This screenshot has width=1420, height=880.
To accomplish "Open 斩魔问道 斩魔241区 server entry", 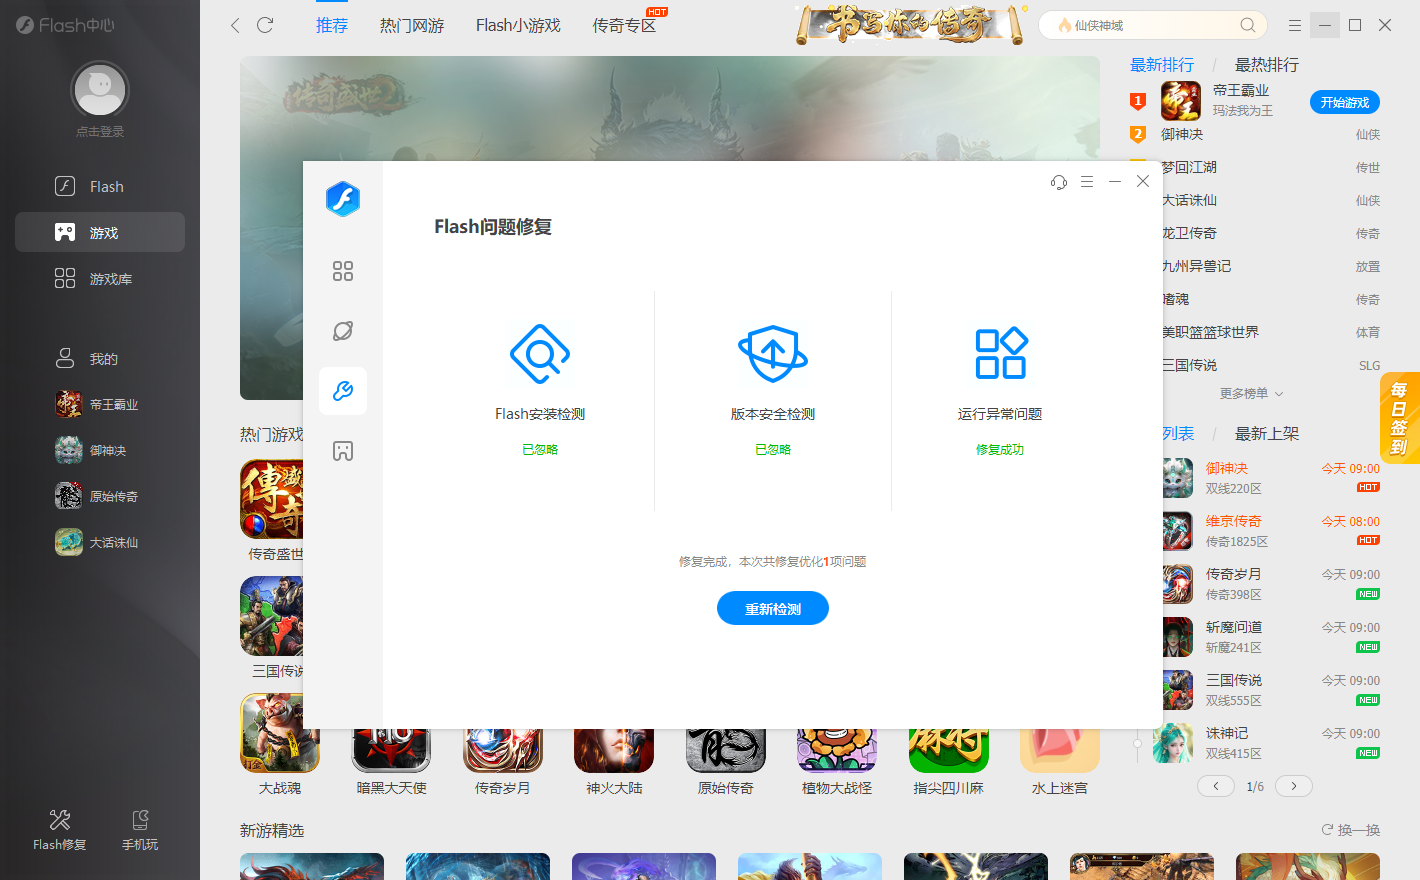I will pyautogui.click(x=1271, y=637).
